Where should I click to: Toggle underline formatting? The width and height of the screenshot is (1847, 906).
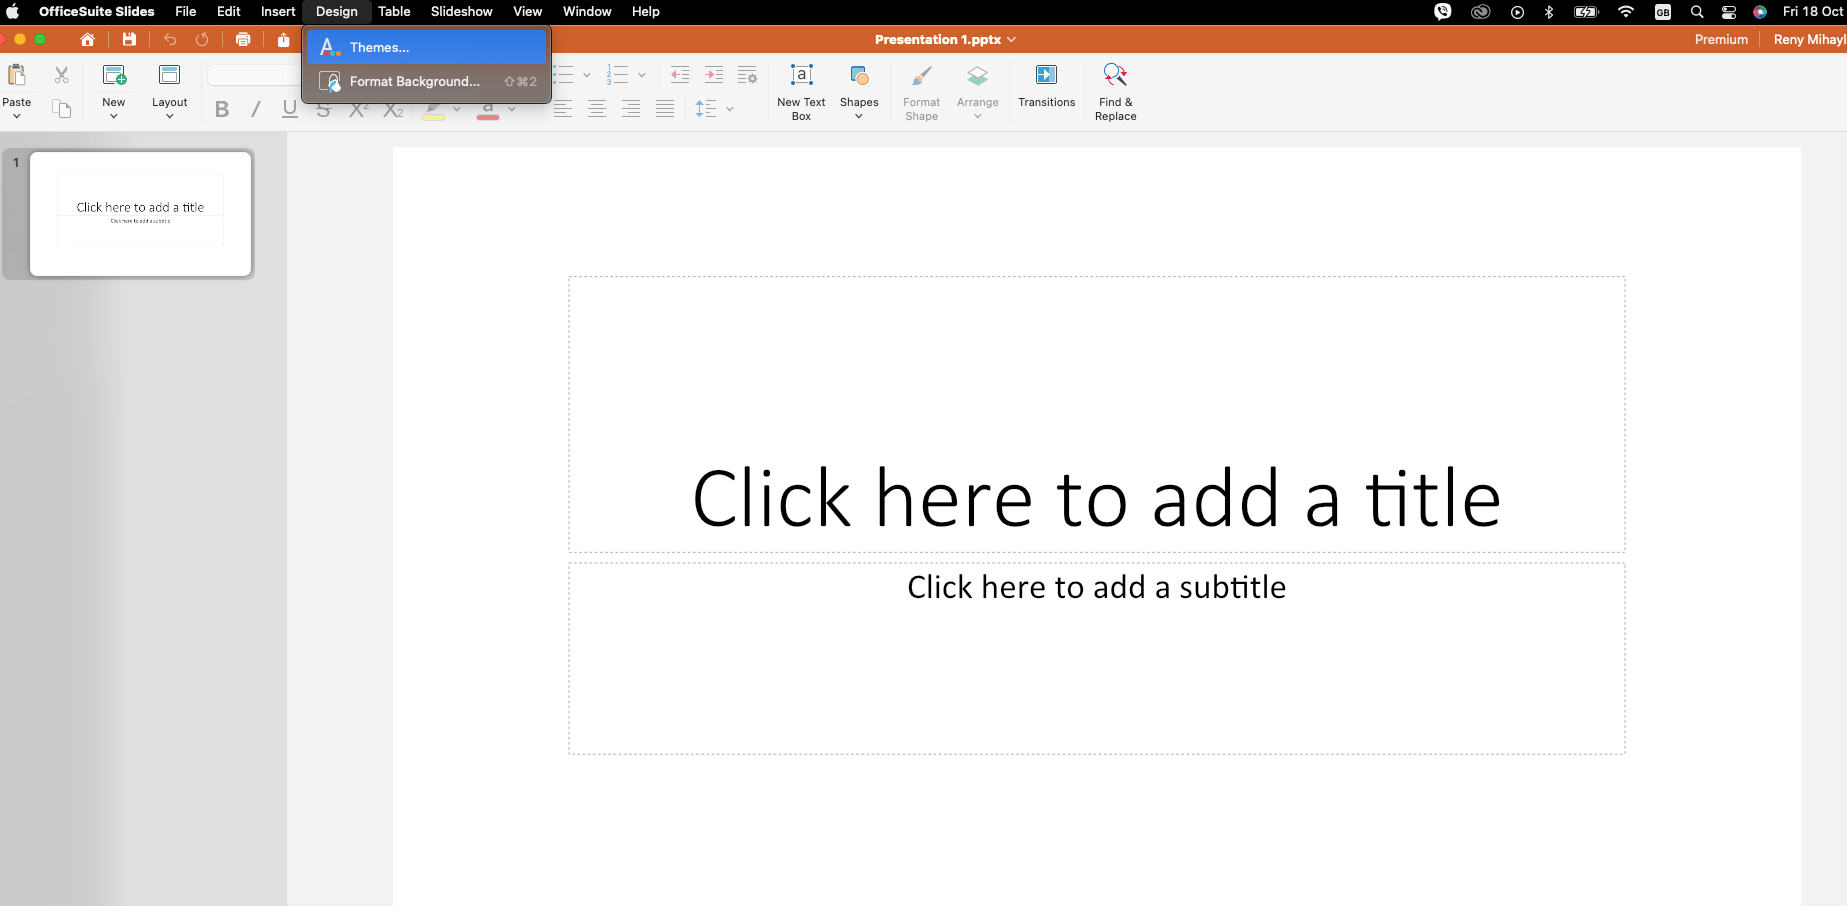[x=289, y=109]
